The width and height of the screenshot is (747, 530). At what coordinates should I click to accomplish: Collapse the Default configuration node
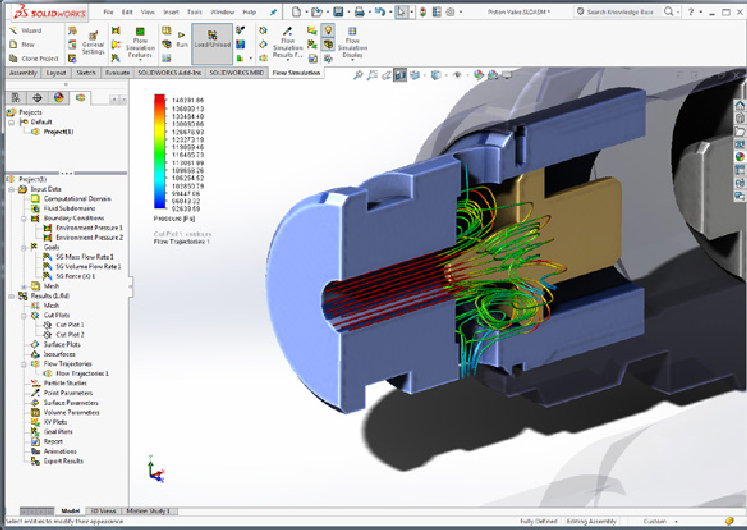[x=11, y=122]
